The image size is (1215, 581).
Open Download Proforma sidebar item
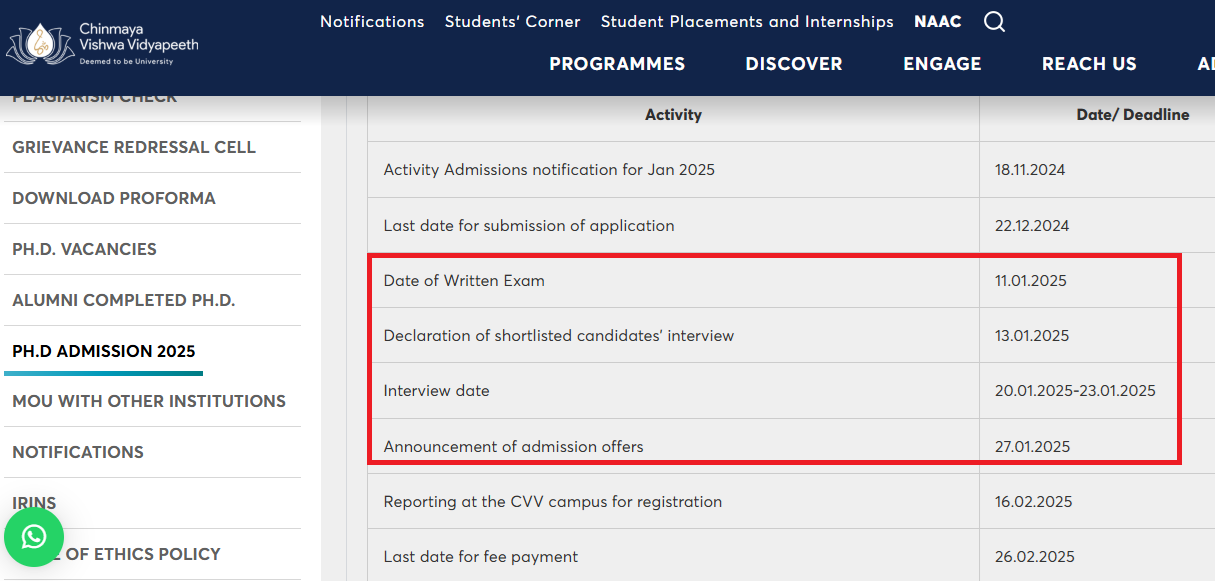[x=114, y=198]
